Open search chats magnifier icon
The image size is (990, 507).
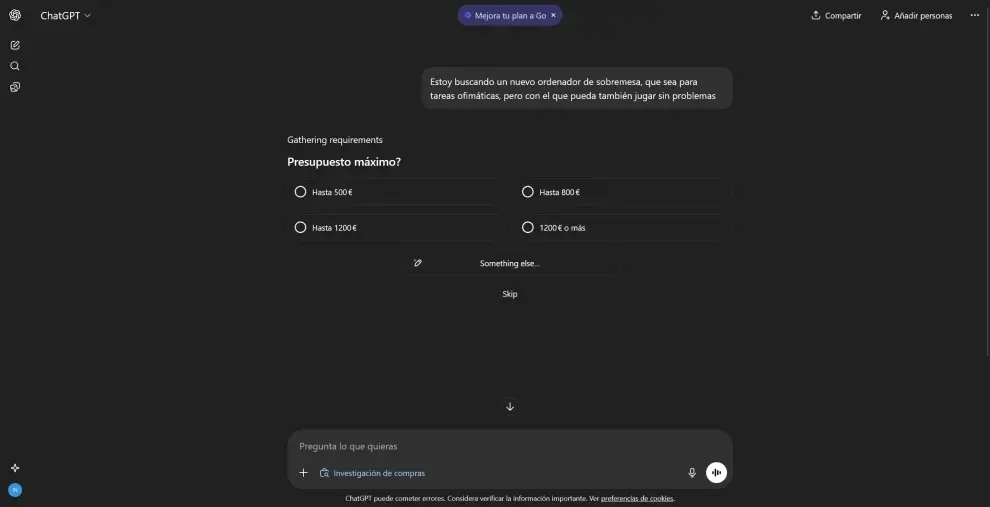coord(15,66)
